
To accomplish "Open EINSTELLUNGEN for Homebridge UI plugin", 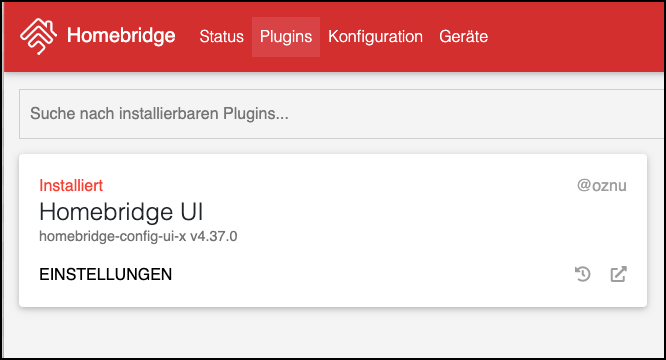I will [105, 274].
